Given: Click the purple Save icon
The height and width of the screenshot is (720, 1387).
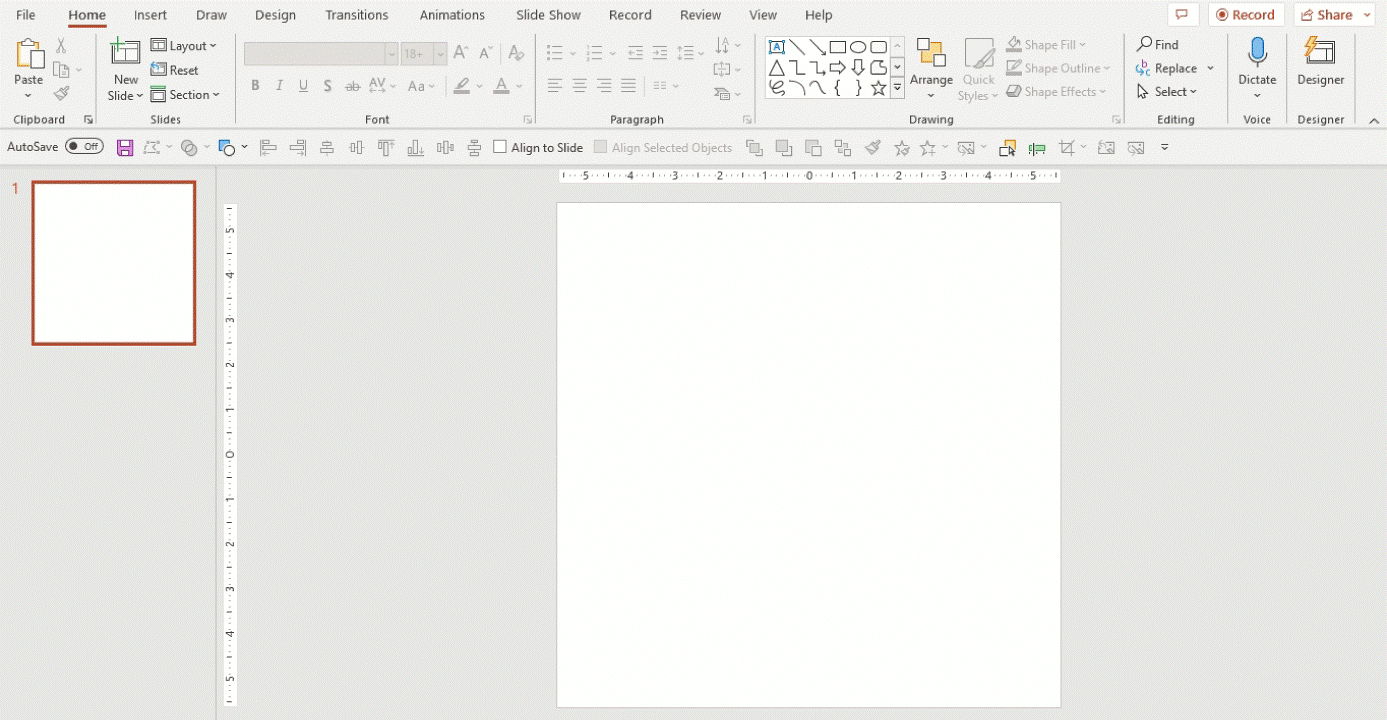Looking at the screenshot, I should point(125,148).
